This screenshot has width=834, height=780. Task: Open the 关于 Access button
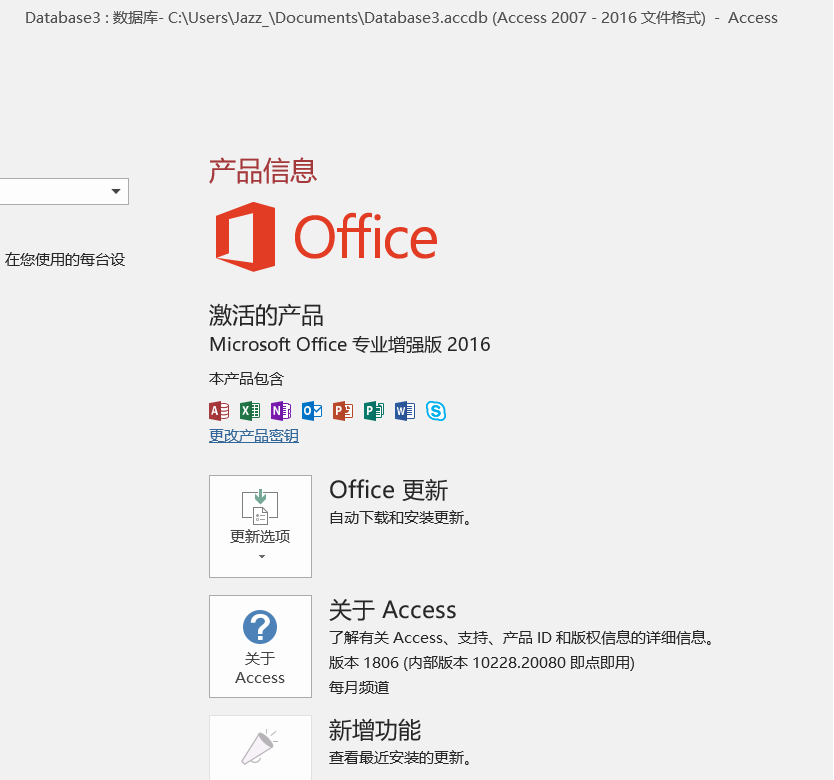click(x=260, y=646)
